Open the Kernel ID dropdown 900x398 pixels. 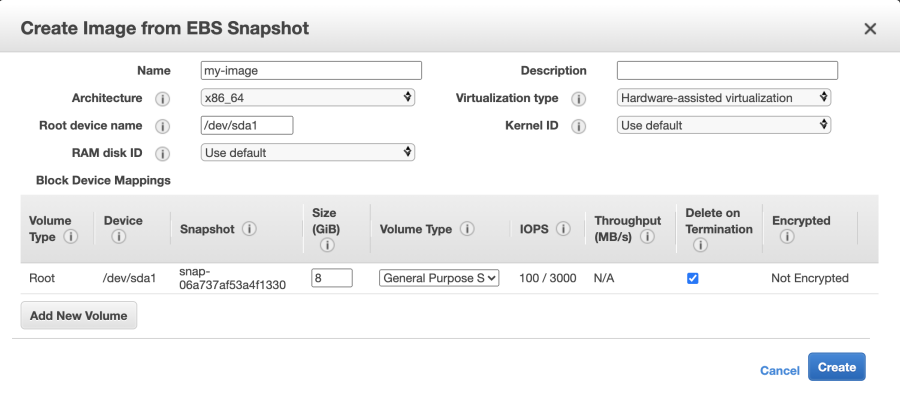coord(724,125)
